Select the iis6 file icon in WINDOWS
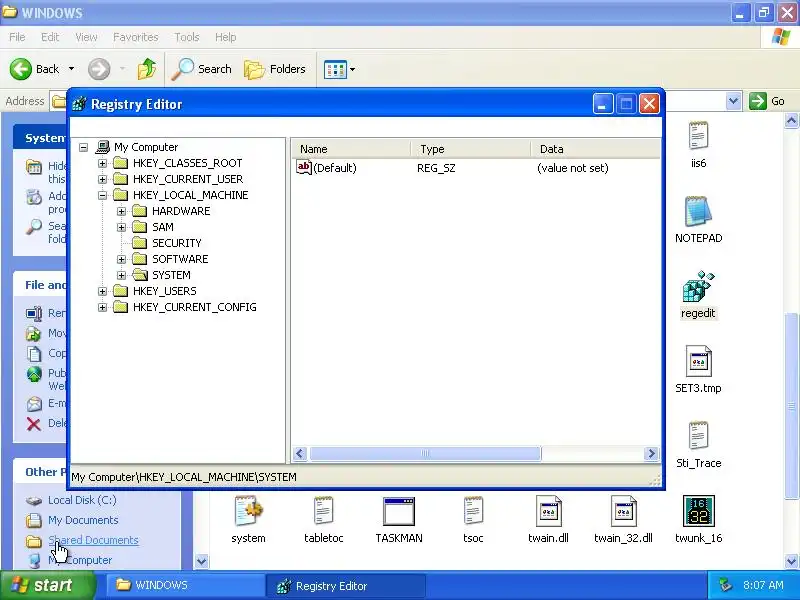 [698, 136]
